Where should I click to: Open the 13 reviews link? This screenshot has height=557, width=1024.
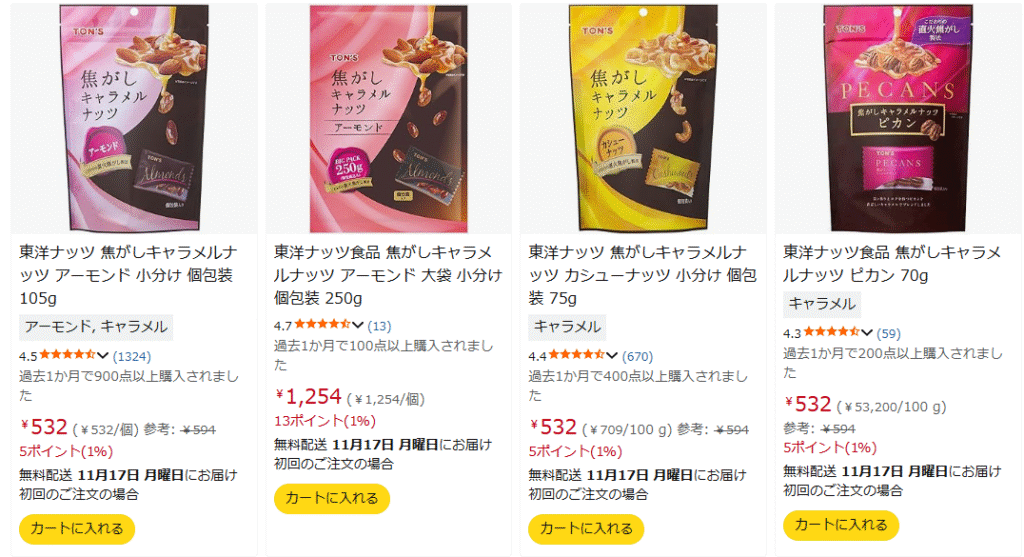tap(379, 326)
